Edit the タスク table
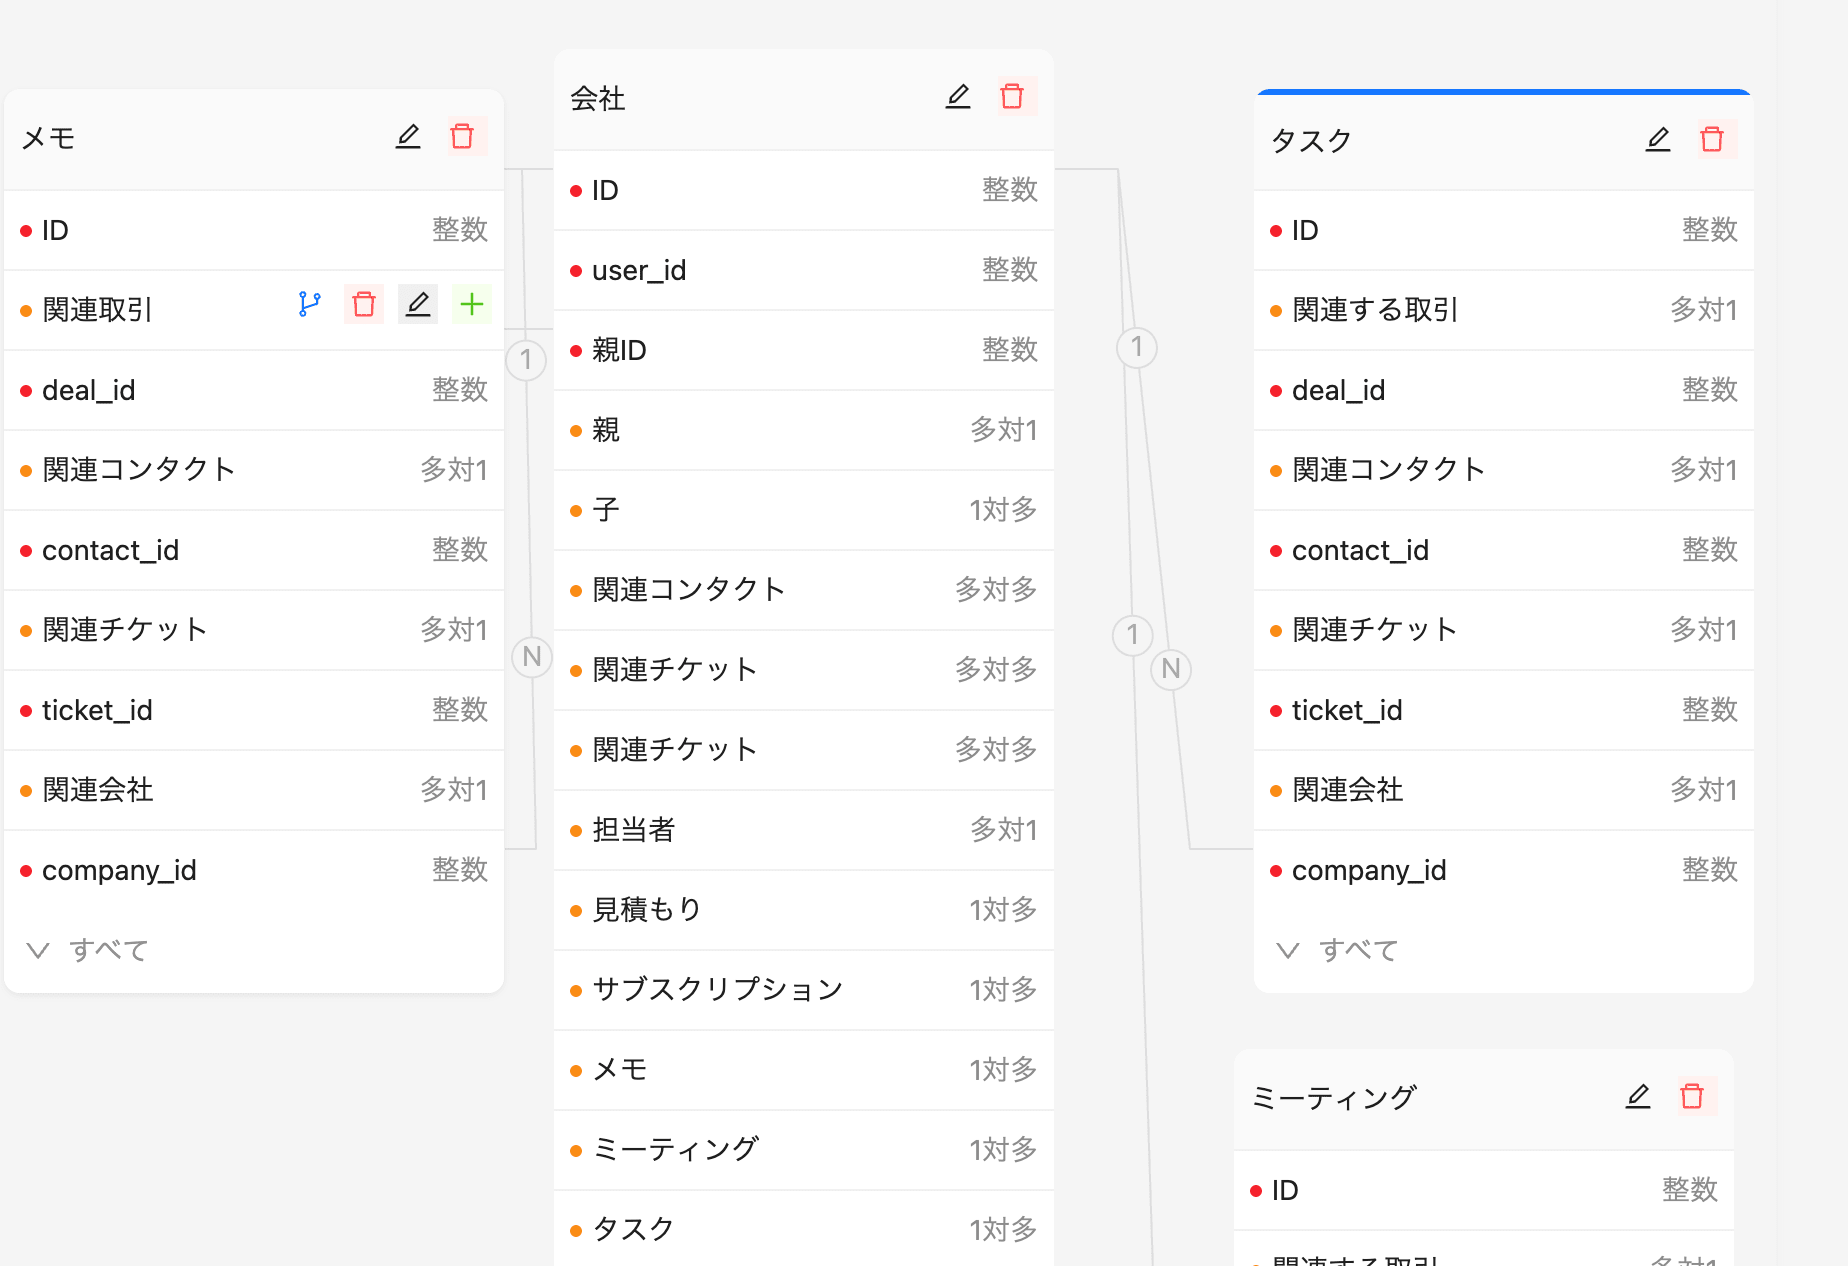This screenshot has height=1266, width=1848. tap(1658, 139)
